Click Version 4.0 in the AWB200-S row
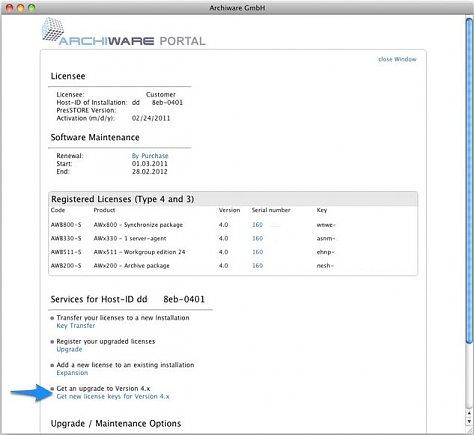 coord(224,266)
